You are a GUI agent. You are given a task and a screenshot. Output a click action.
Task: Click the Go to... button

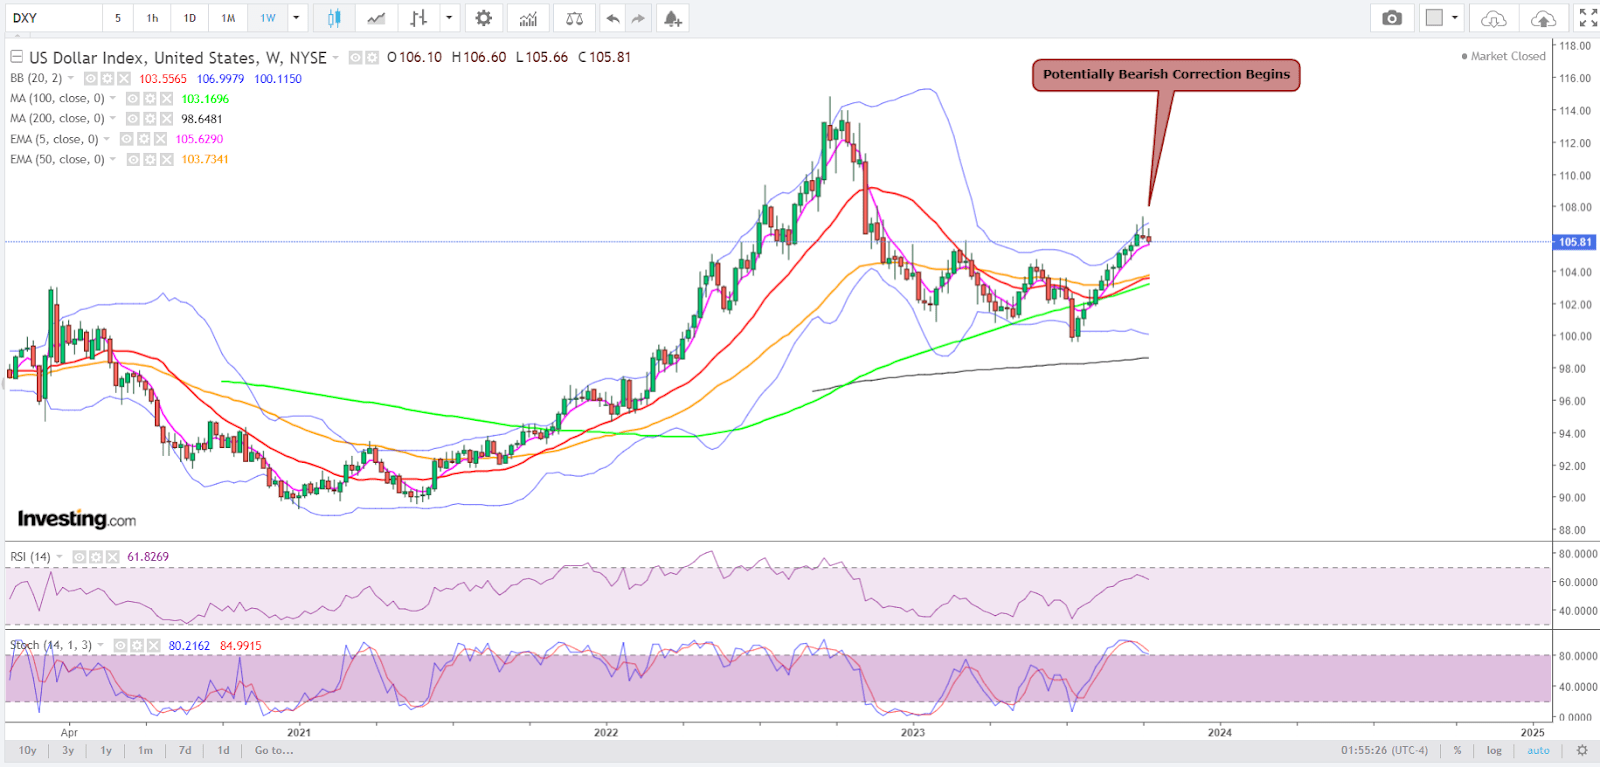[274, 750]
